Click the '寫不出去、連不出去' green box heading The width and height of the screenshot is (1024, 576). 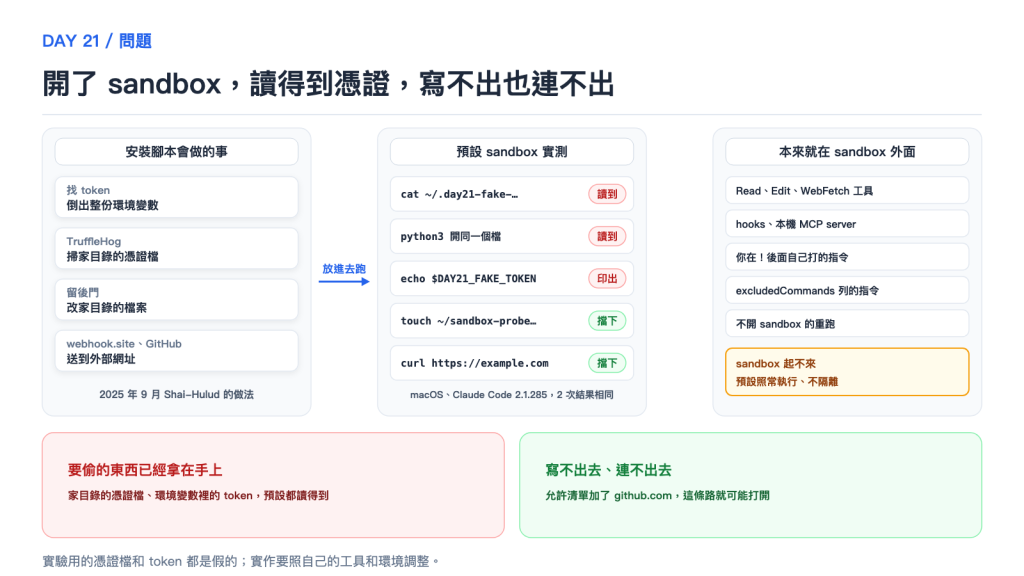609,470
